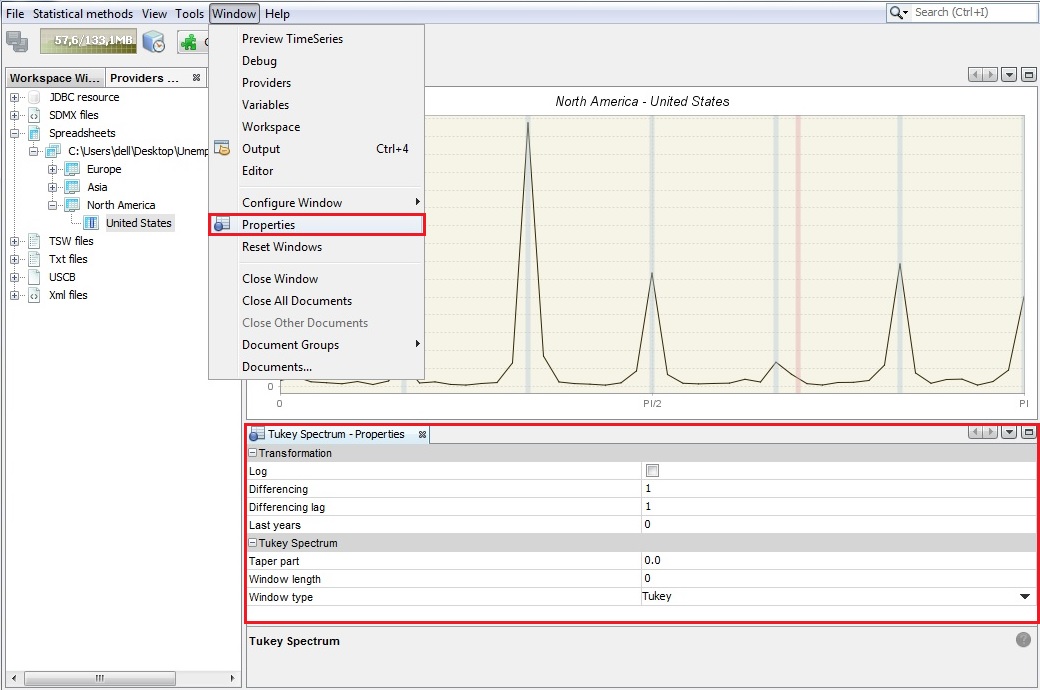Click the memory usage indicator bar
Image resolution: width=1040 pixels, height=690 pixels.
[88, 41]
